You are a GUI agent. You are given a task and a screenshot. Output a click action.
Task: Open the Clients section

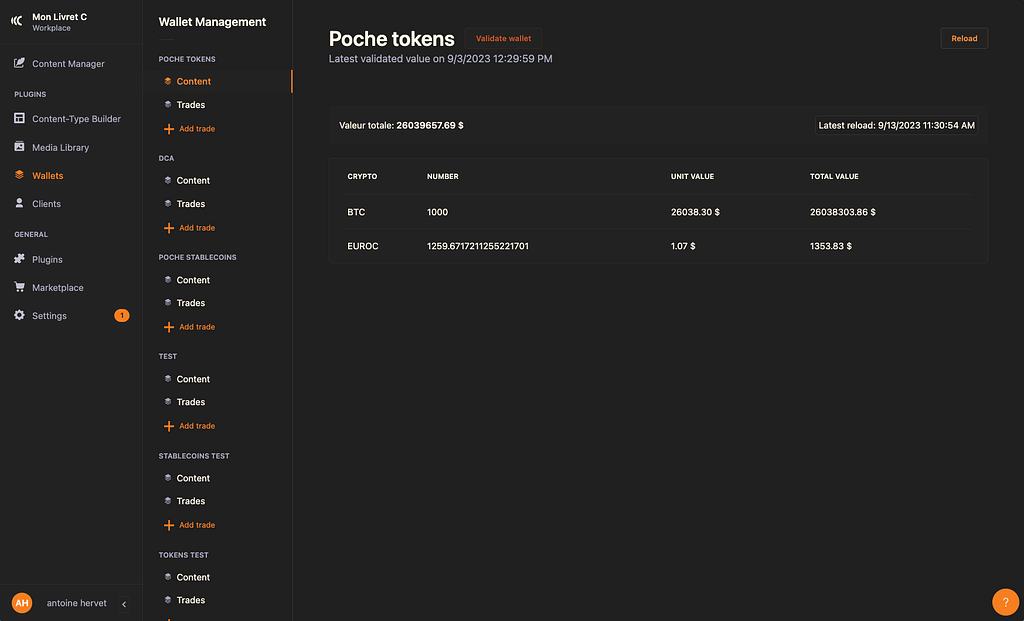click(x=47, y=203)
